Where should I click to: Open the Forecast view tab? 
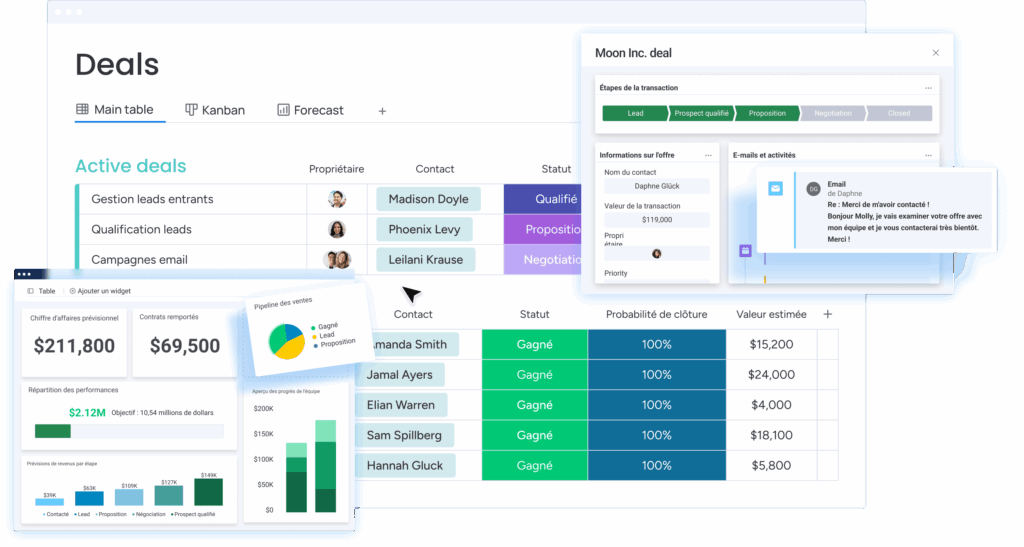[x=310, y=110]
